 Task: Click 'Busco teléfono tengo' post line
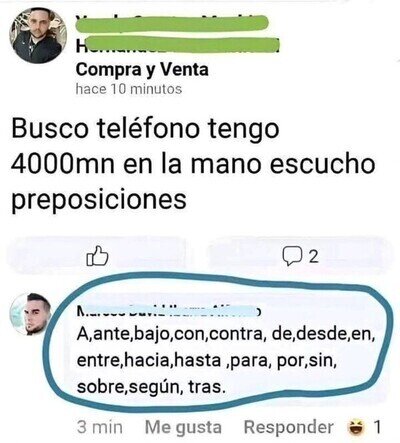145,129
